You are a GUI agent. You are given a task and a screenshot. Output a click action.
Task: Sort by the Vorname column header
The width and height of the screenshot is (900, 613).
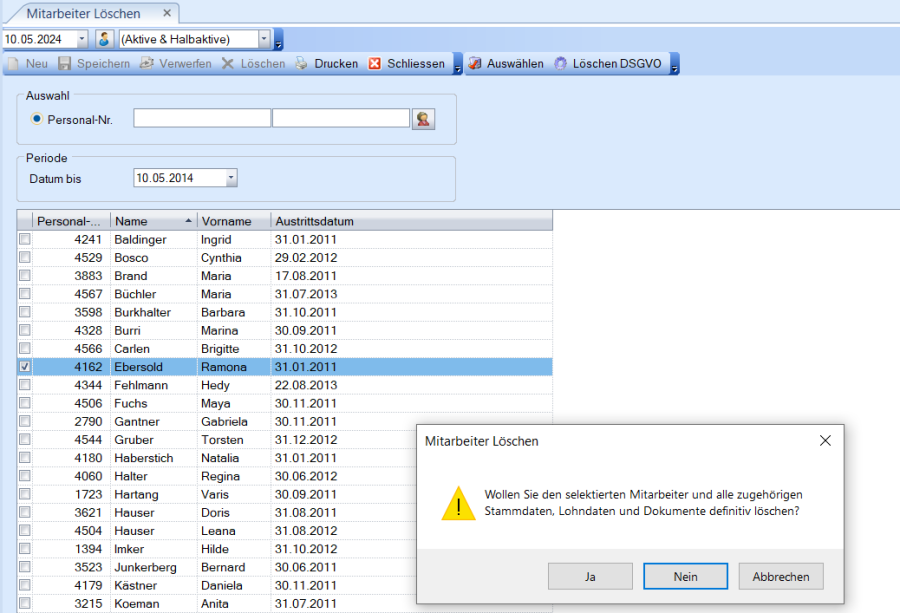point(234,221)
